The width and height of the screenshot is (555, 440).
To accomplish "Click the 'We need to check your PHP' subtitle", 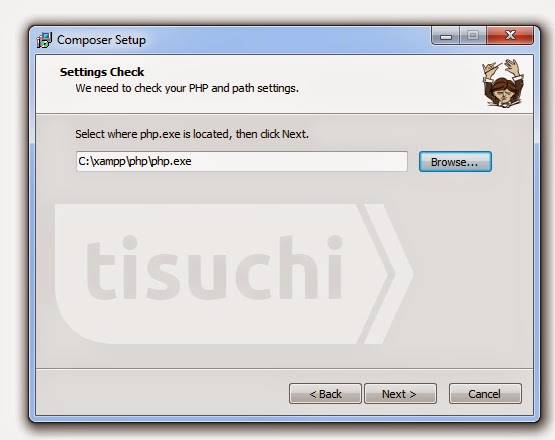I will tap(187, 88).
